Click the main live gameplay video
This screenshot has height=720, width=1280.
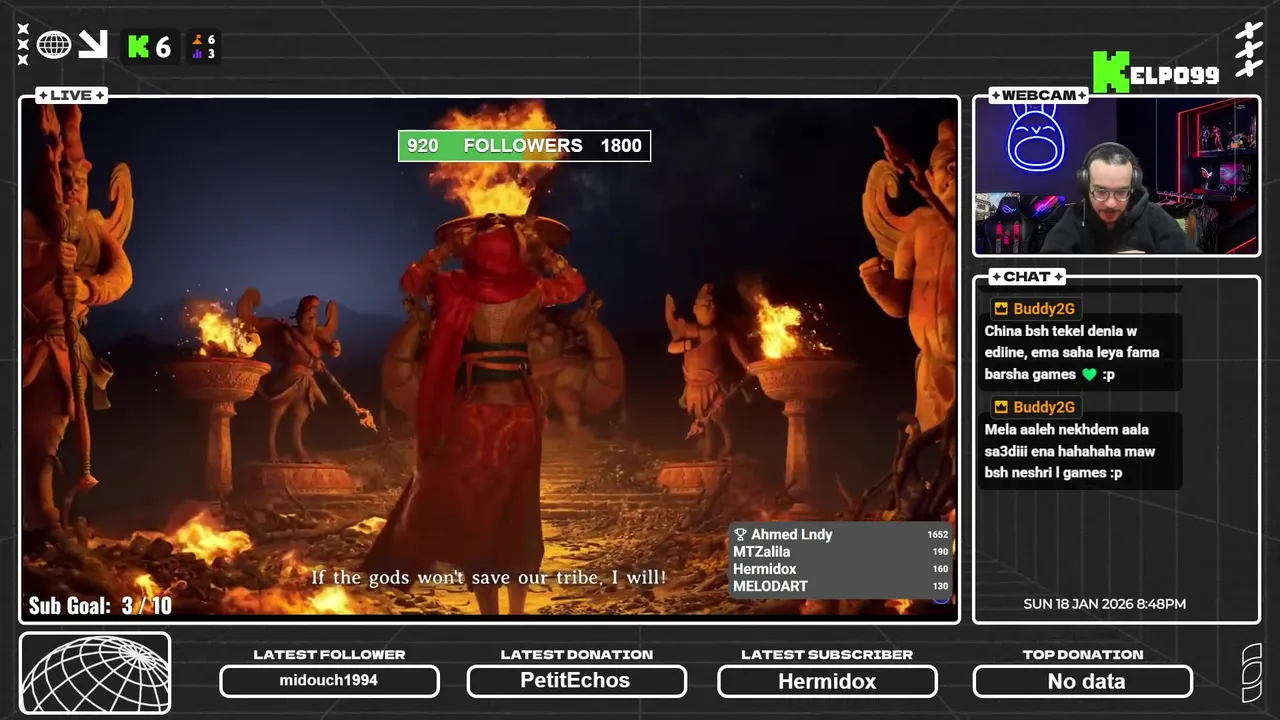490,358
